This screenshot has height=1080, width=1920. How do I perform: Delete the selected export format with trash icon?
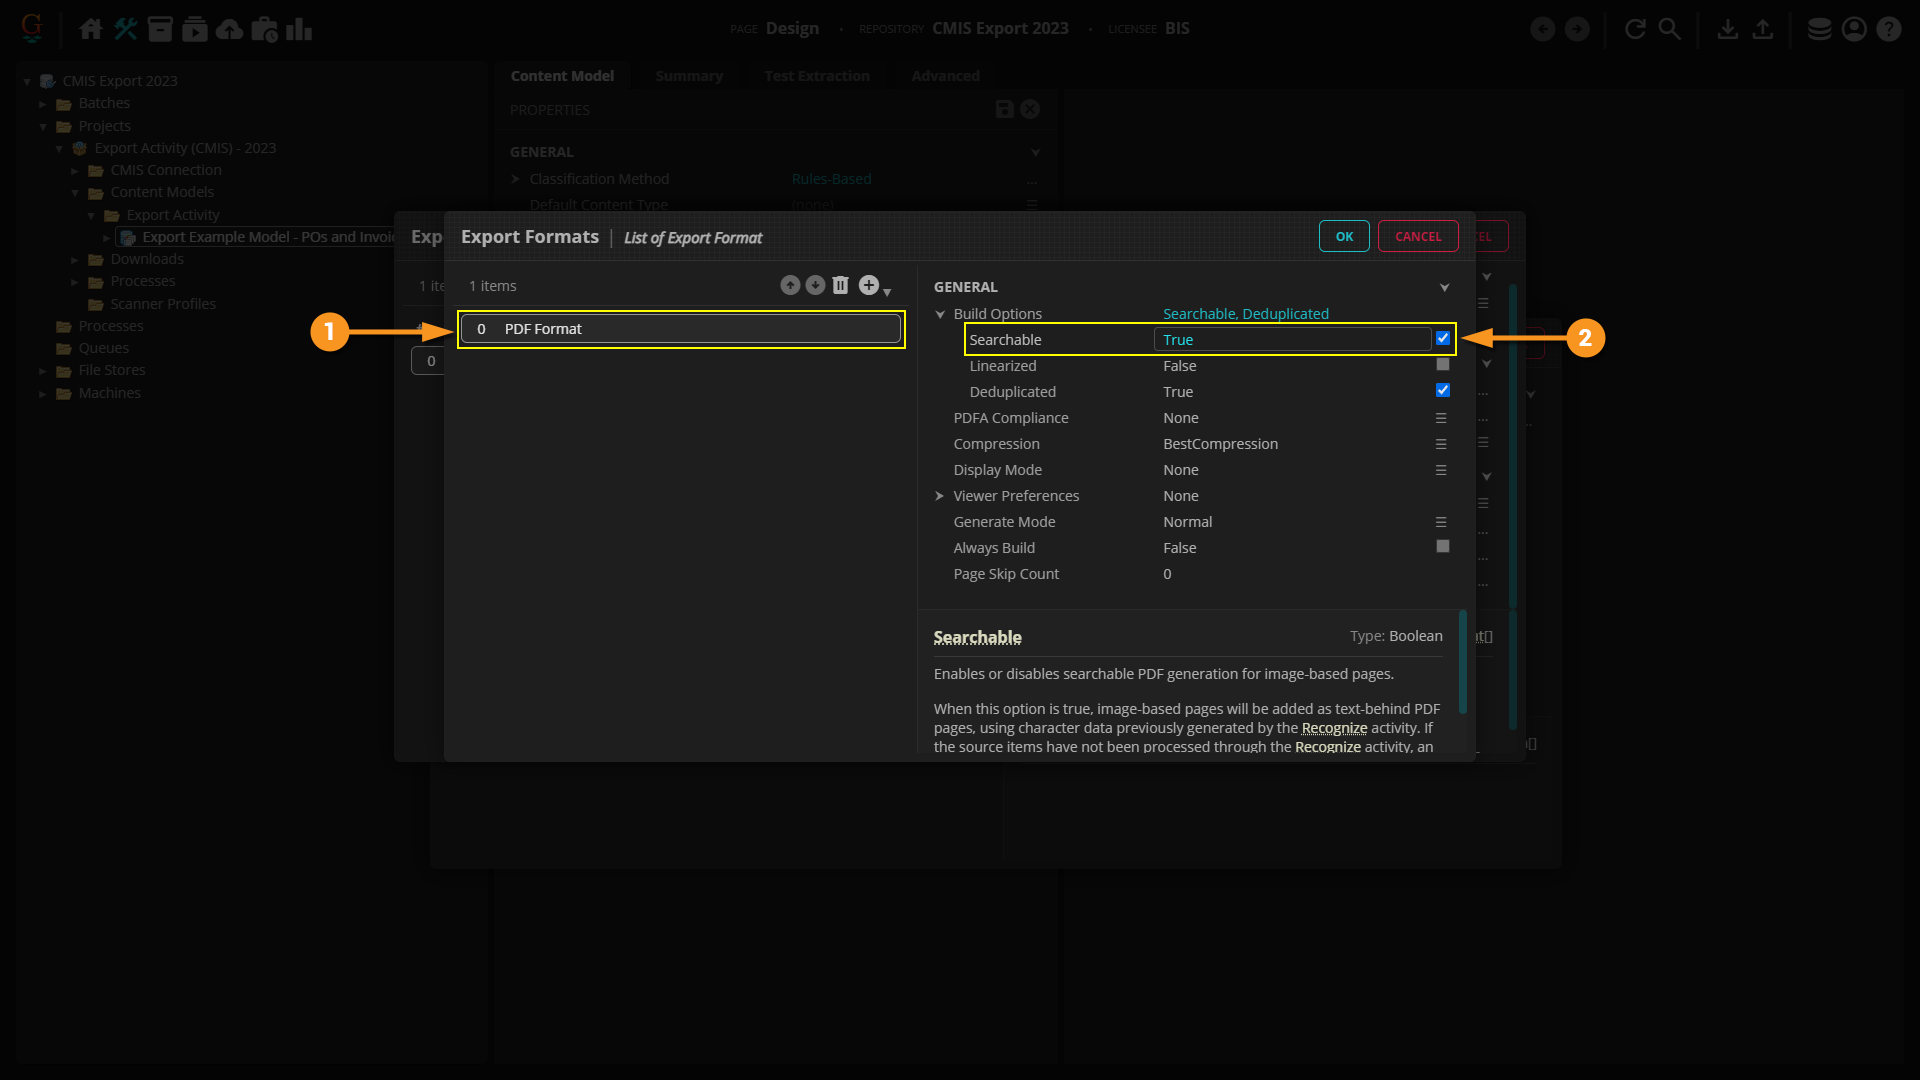click(841, 286)
